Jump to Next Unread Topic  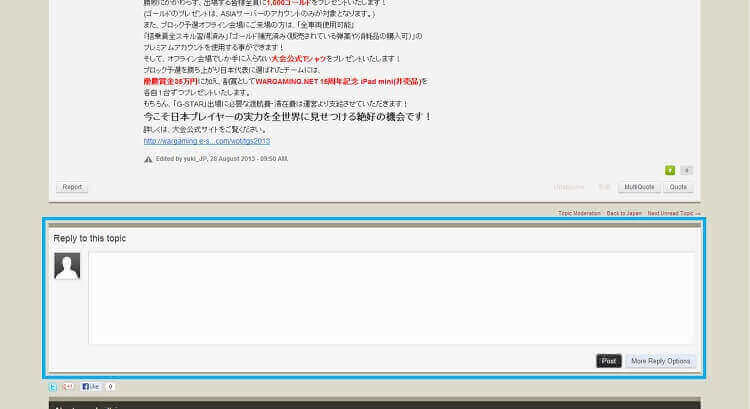coord(672,213)
